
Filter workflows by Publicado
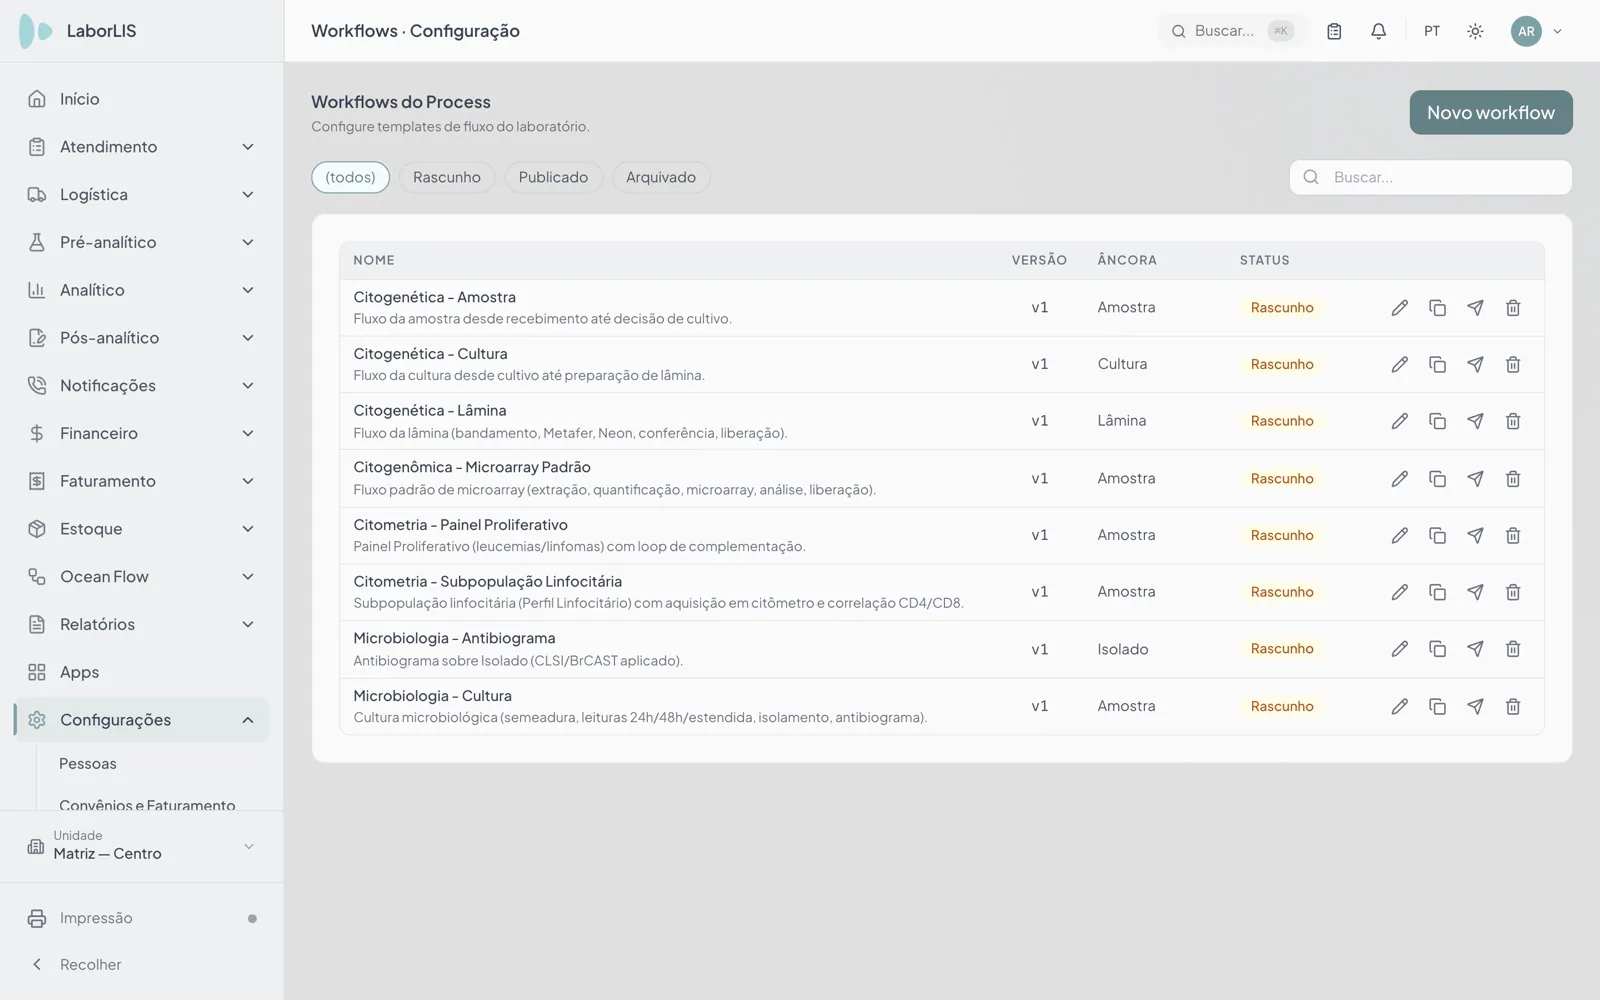(553, 177)
